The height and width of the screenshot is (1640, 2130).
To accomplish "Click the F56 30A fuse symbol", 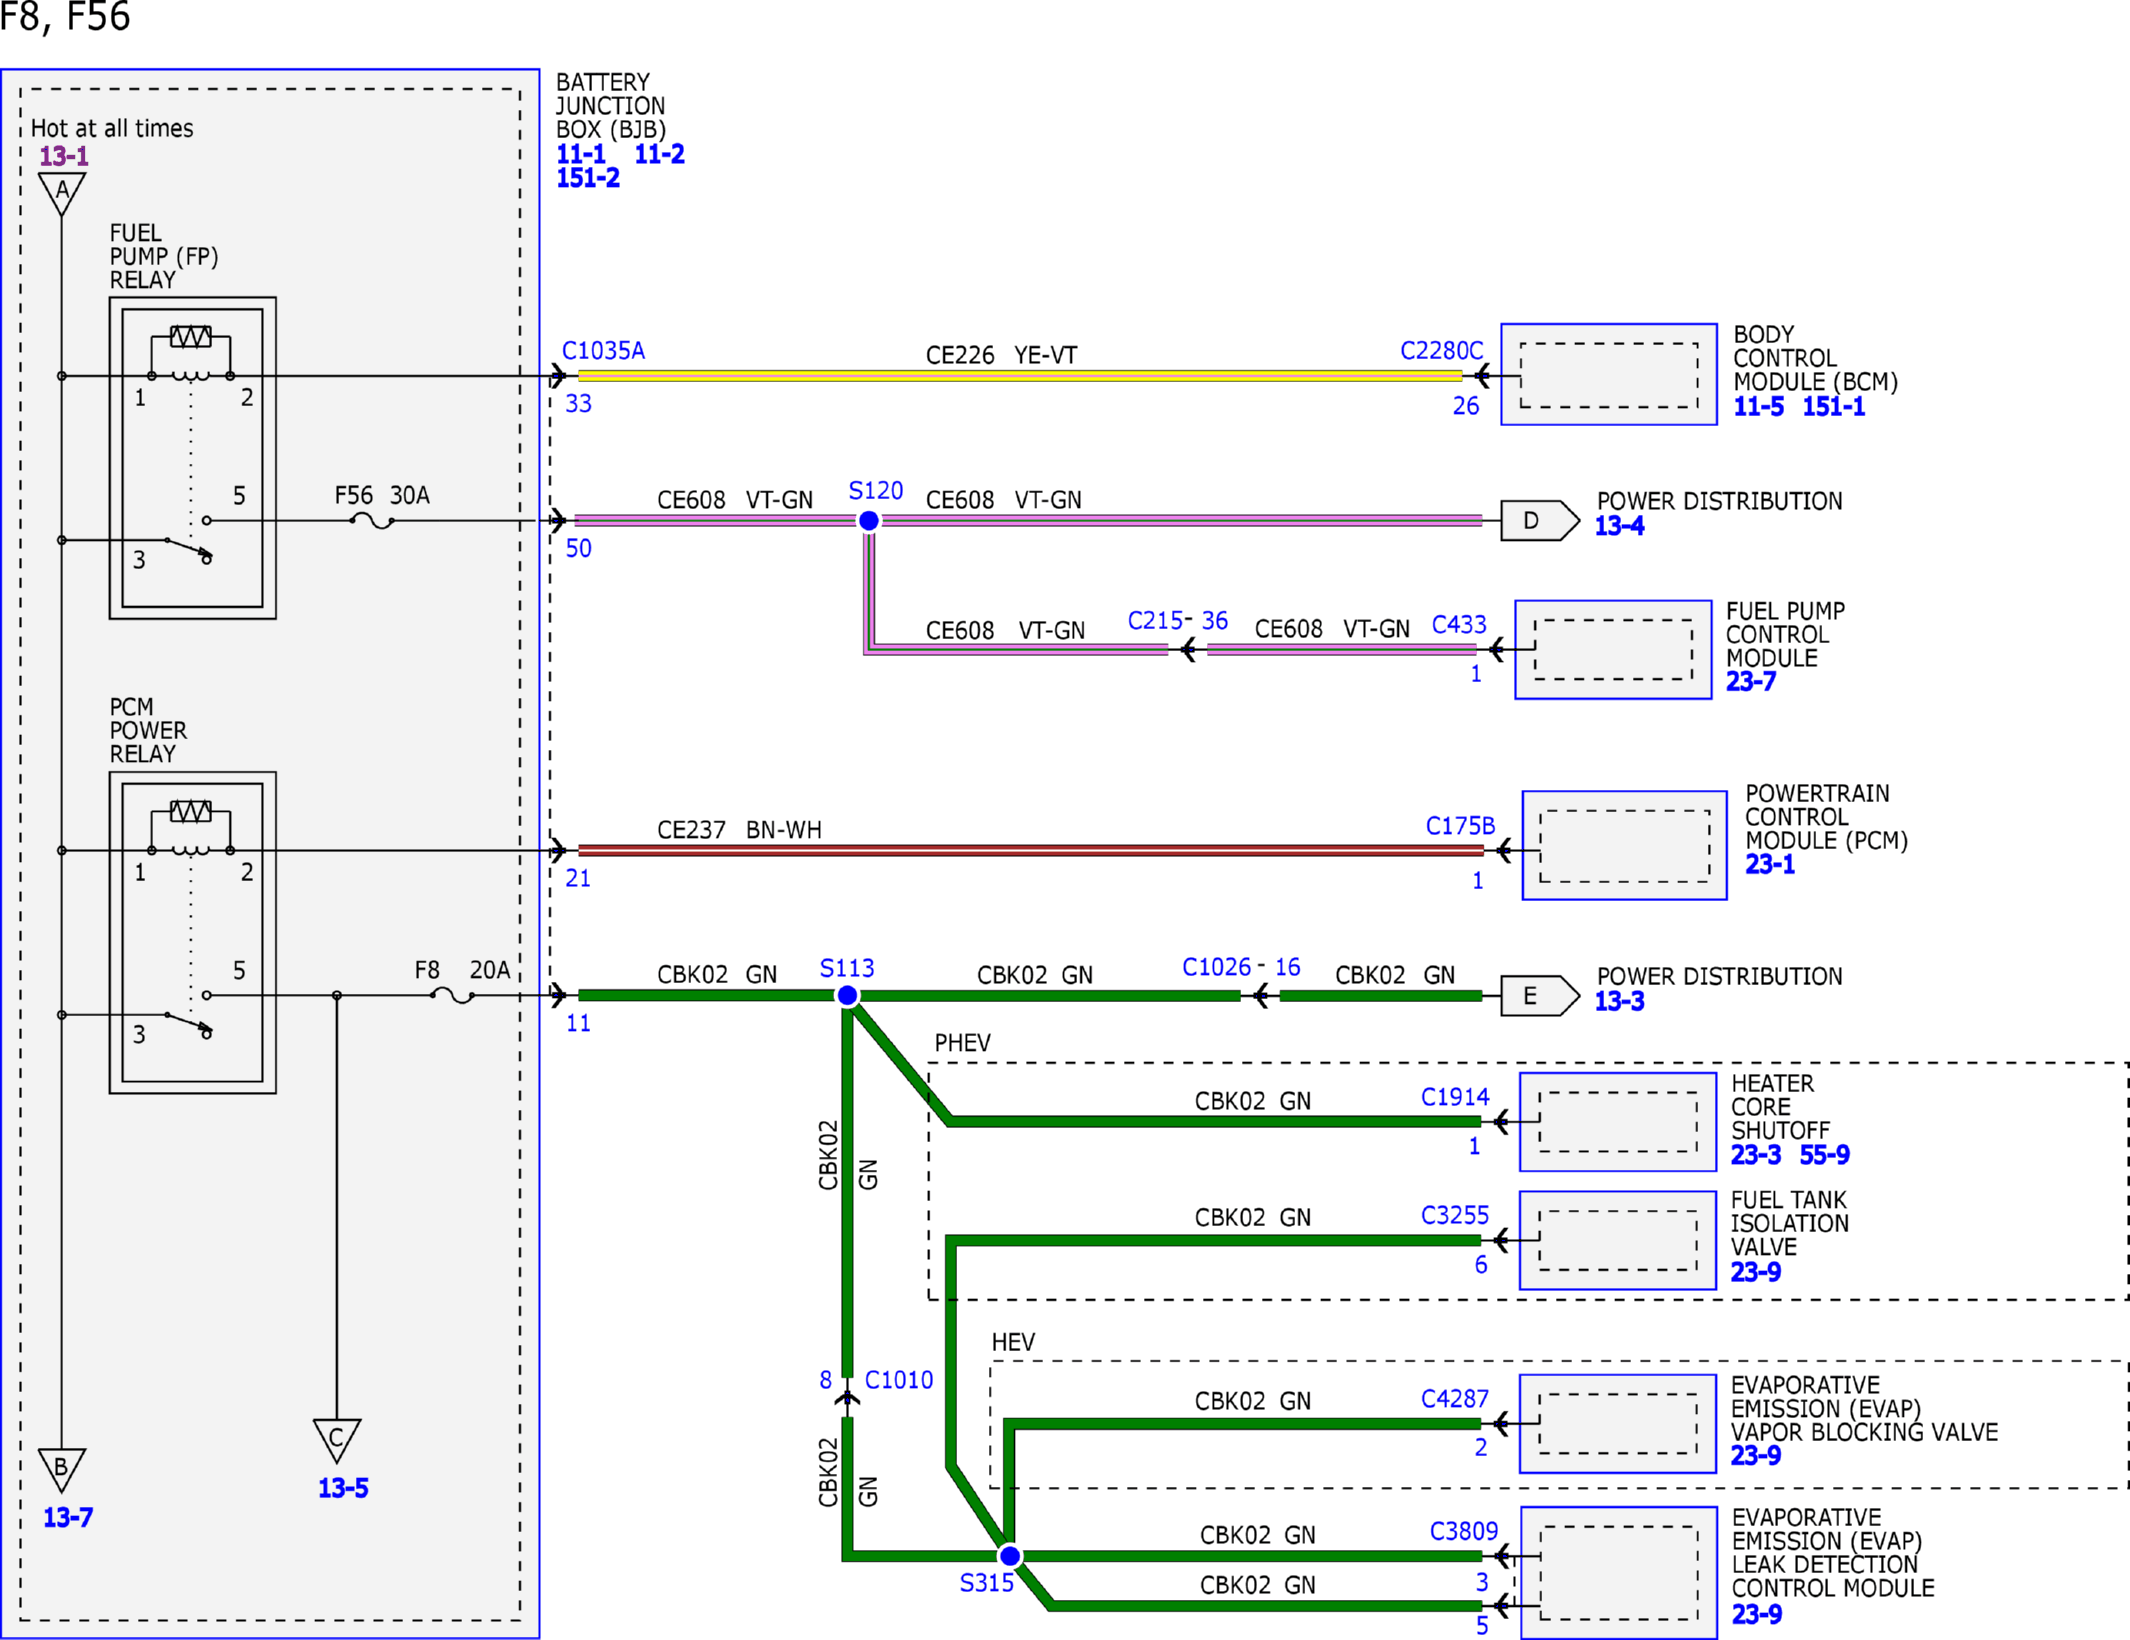I will point(373,521).
